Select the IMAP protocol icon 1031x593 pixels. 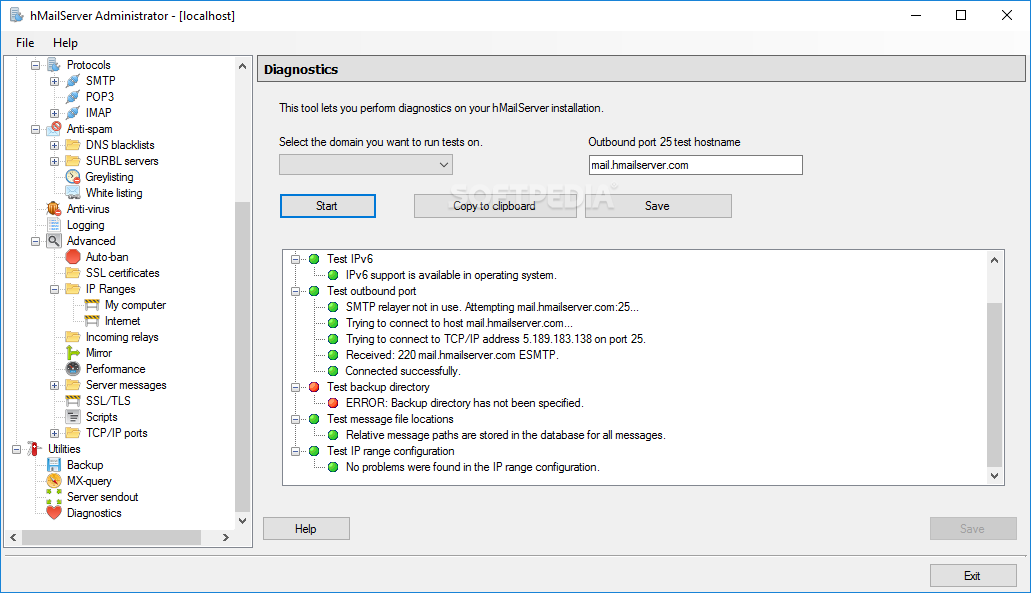click(x=73, y=113)
